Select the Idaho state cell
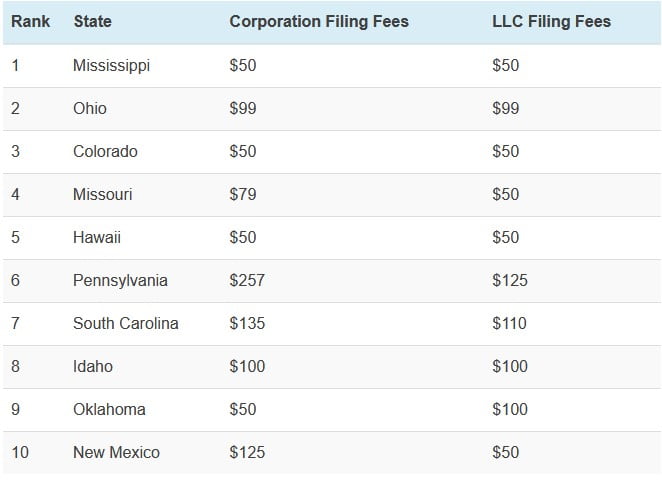This screenshot has height=480, width=662. 93,366
